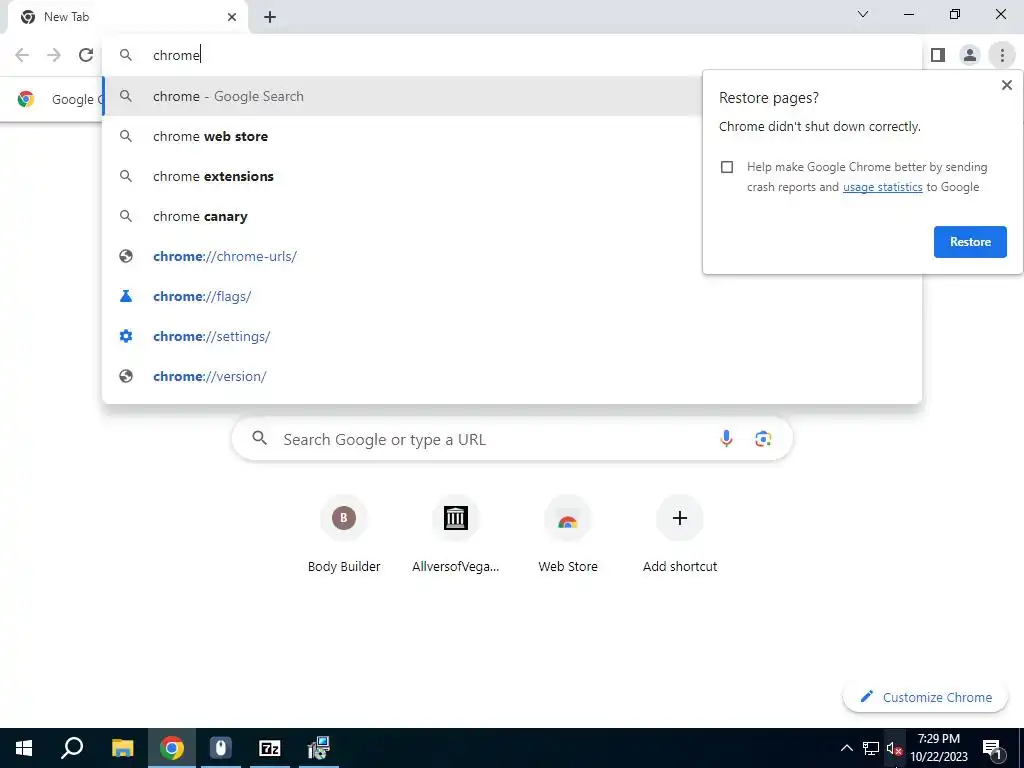1024x768 pixels.
Task: Dismiss the Restore pages dialog
Action: pyautogui.click(x=1006, y=85)
